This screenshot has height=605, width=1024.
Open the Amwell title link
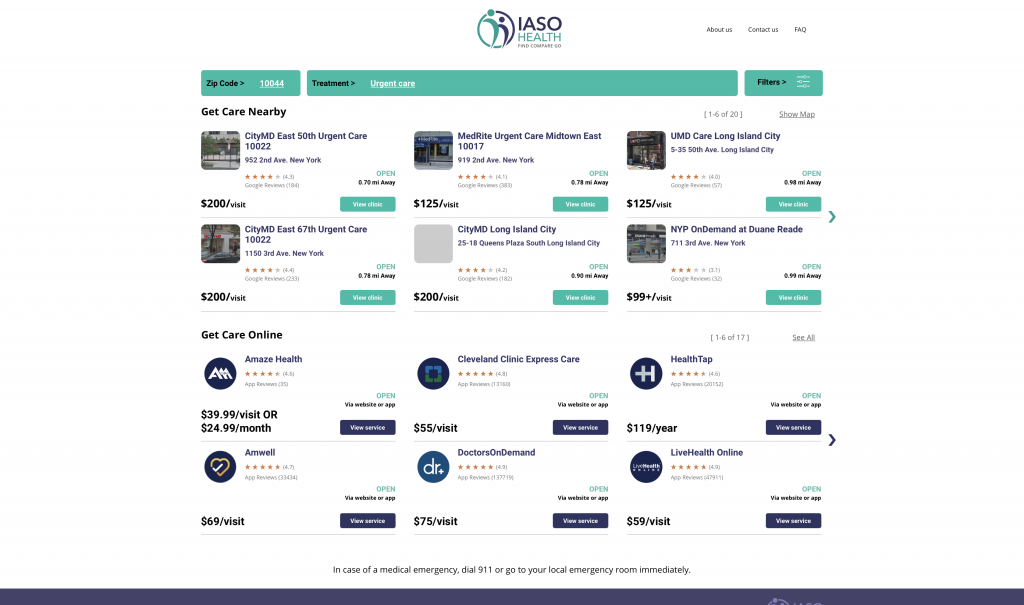[259, 453]
